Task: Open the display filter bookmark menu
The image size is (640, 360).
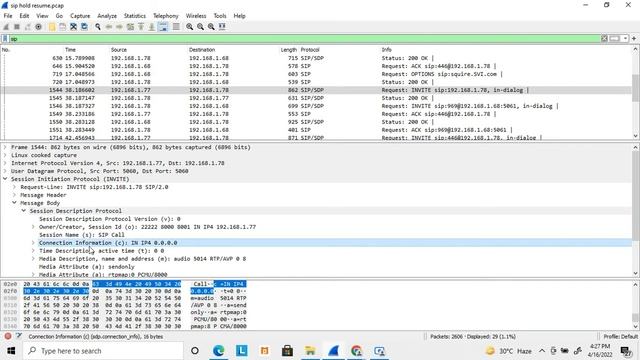Action: pyautogui.click(x=5, y=38)
